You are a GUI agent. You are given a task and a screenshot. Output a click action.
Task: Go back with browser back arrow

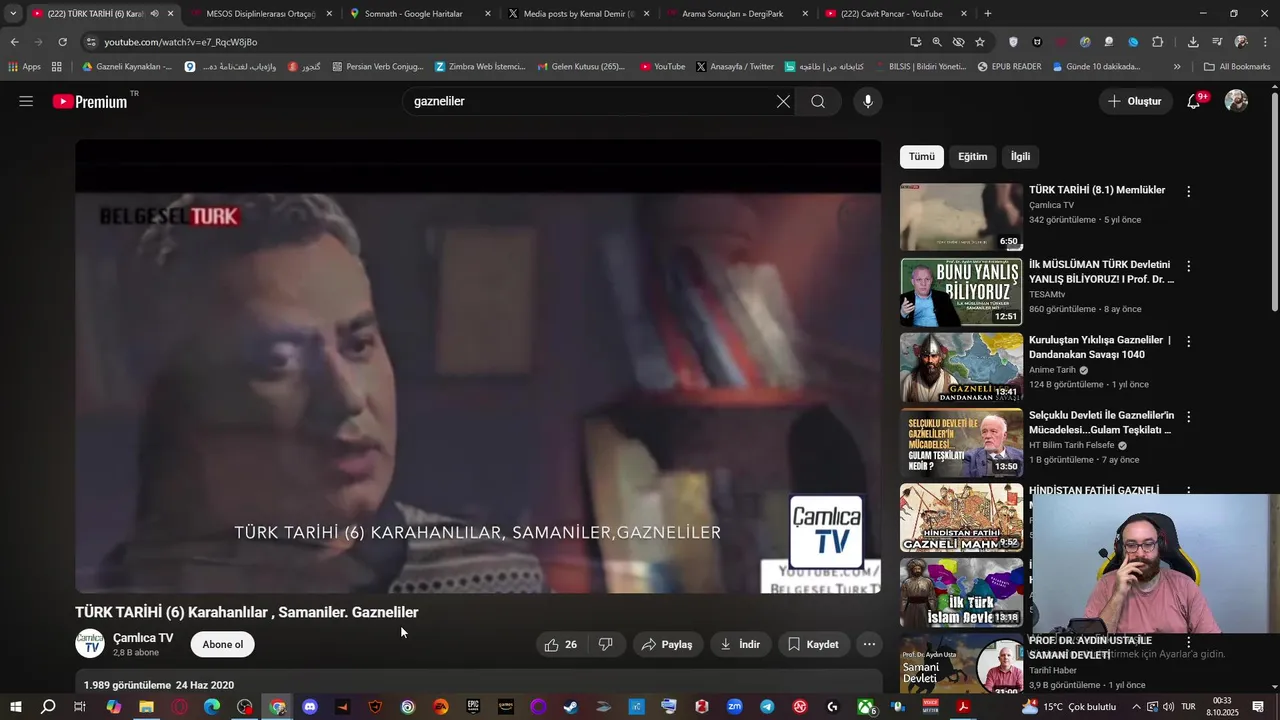tap(14, 42)
